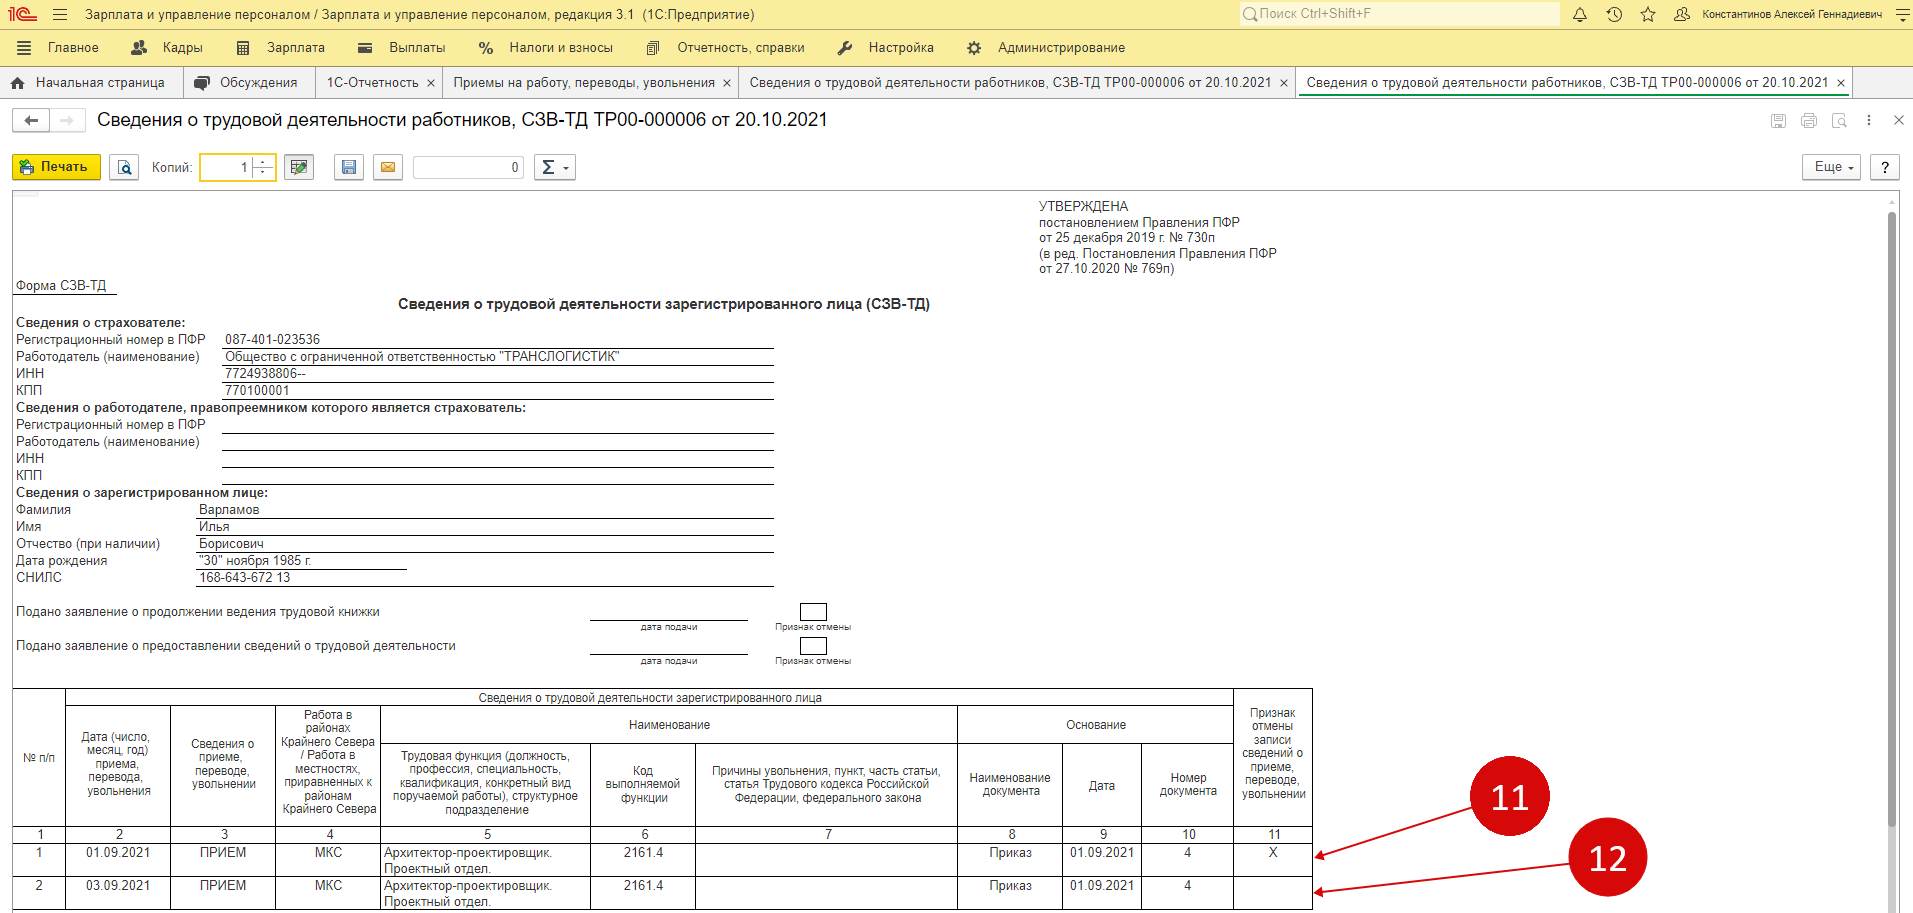Open service settings menu at far top right
The height and width of the screenshot is (913, 1913).
point(1903,15)
